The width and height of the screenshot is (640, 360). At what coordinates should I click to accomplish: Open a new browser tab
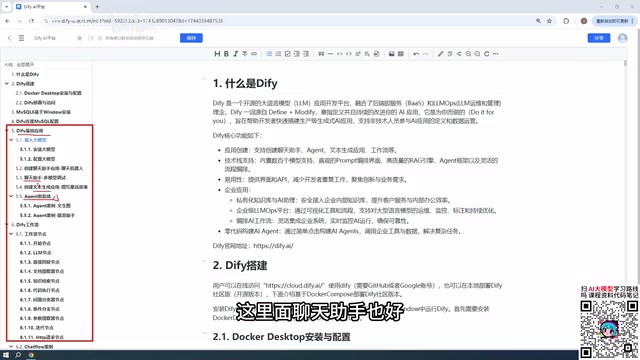(97, 7)
